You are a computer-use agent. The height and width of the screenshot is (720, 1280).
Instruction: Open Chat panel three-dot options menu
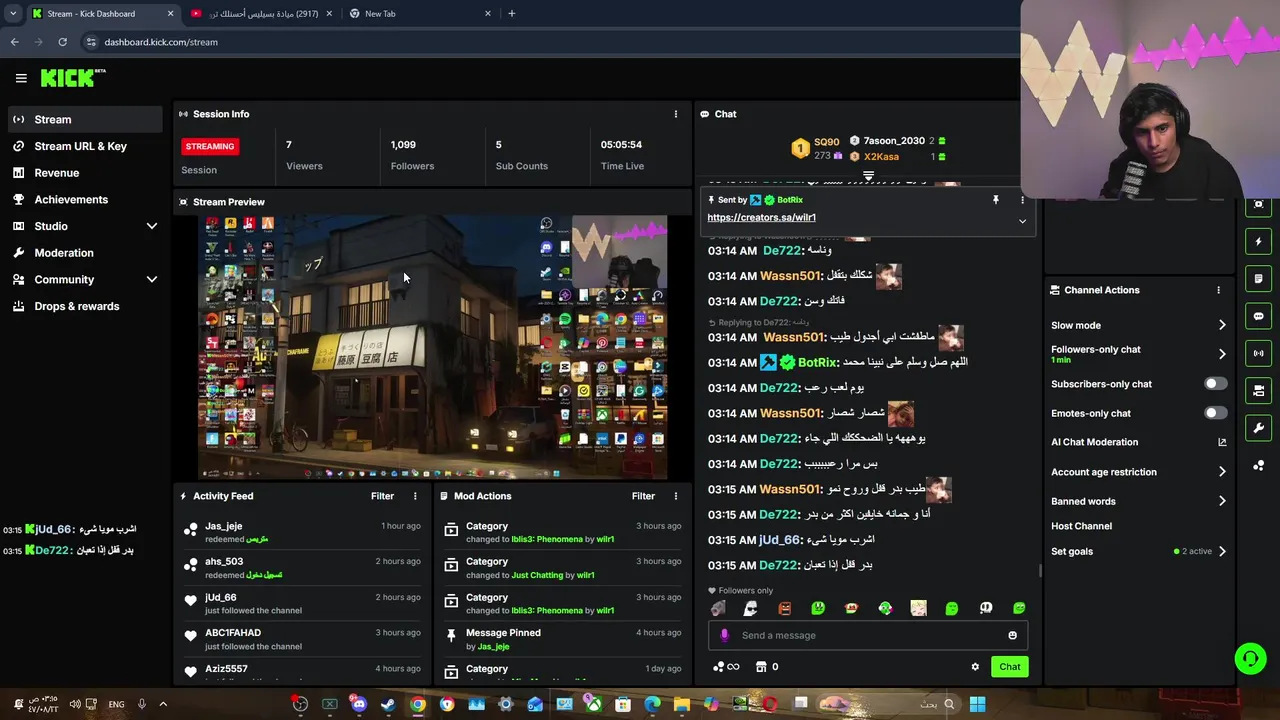point(1022,200)
